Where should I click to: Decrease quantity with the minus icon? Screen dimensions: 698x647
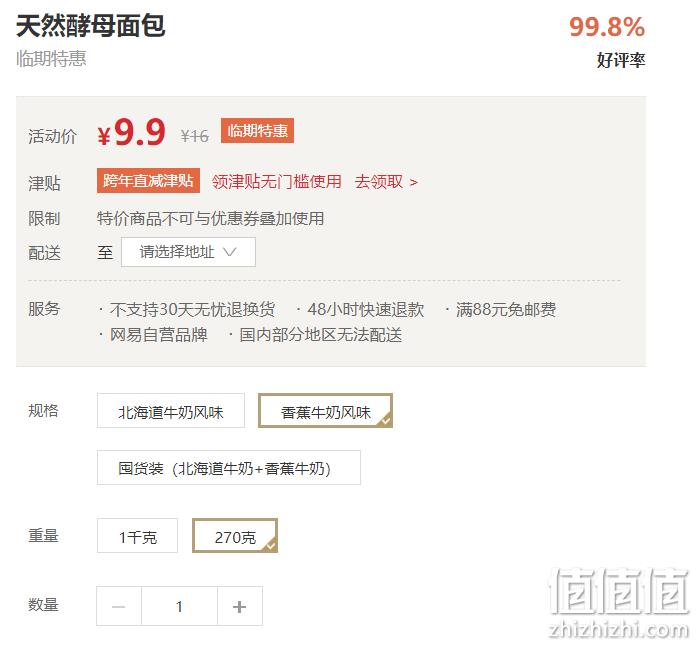click(x=119, y=606)
